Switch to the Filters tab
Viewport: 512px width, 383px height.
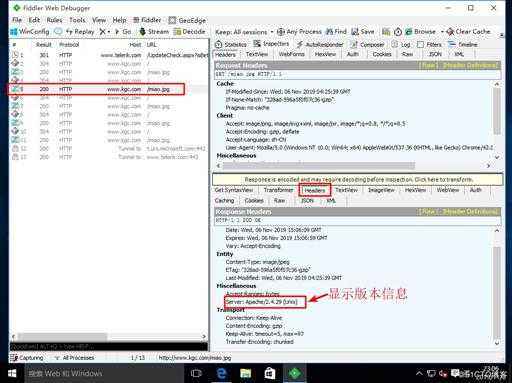pyautogui.click(x=429, y=44)
